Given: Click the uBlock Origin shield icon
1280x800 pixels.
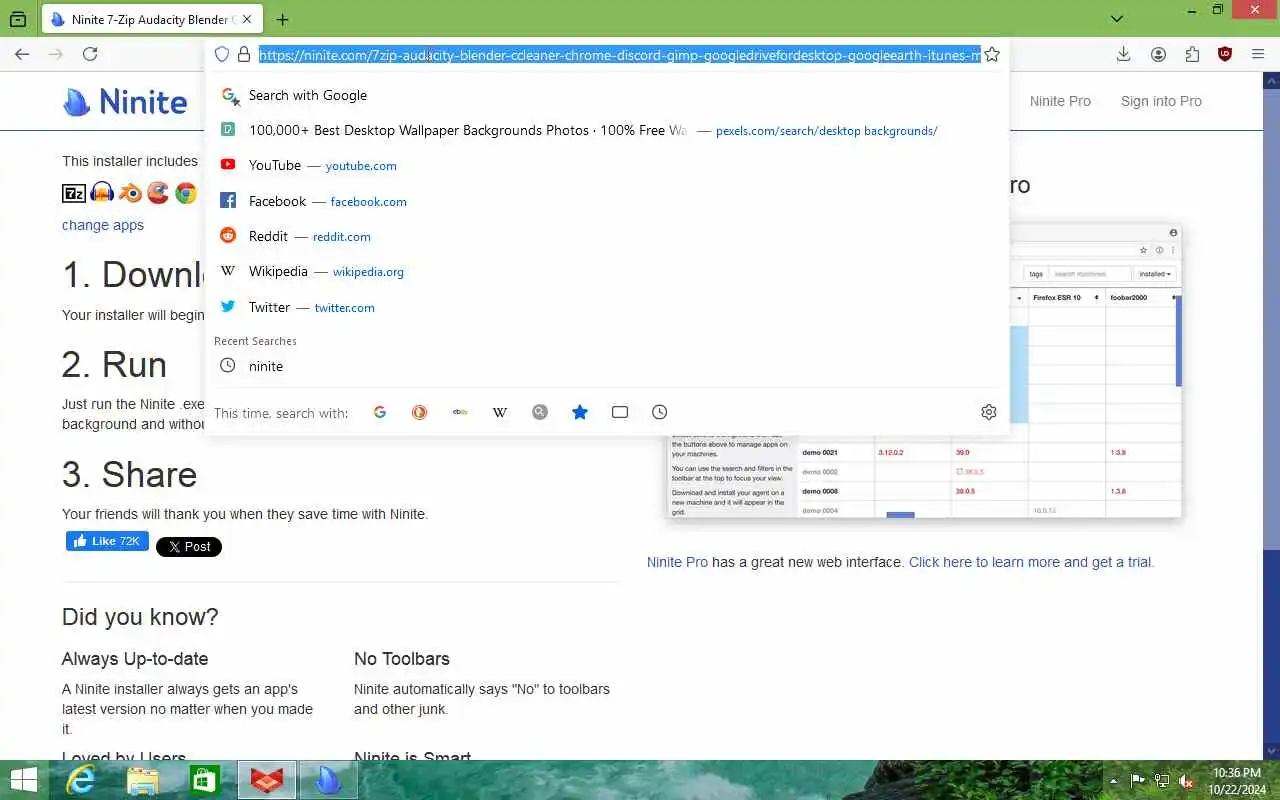Looking at the screenshot, I should pos(1225,54).
